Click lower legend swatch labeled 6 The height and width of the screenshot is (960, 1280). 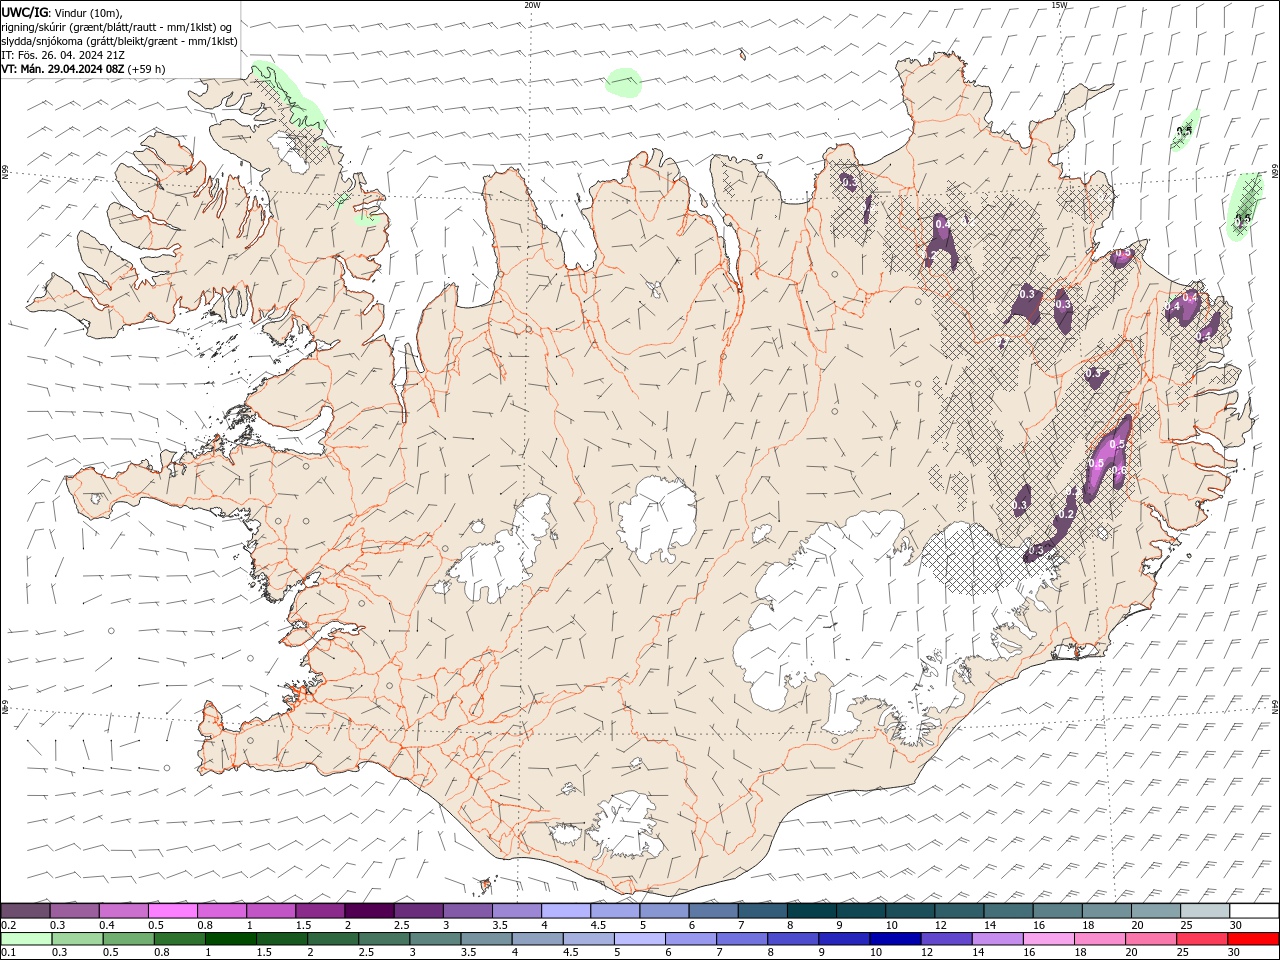[690, 939]
